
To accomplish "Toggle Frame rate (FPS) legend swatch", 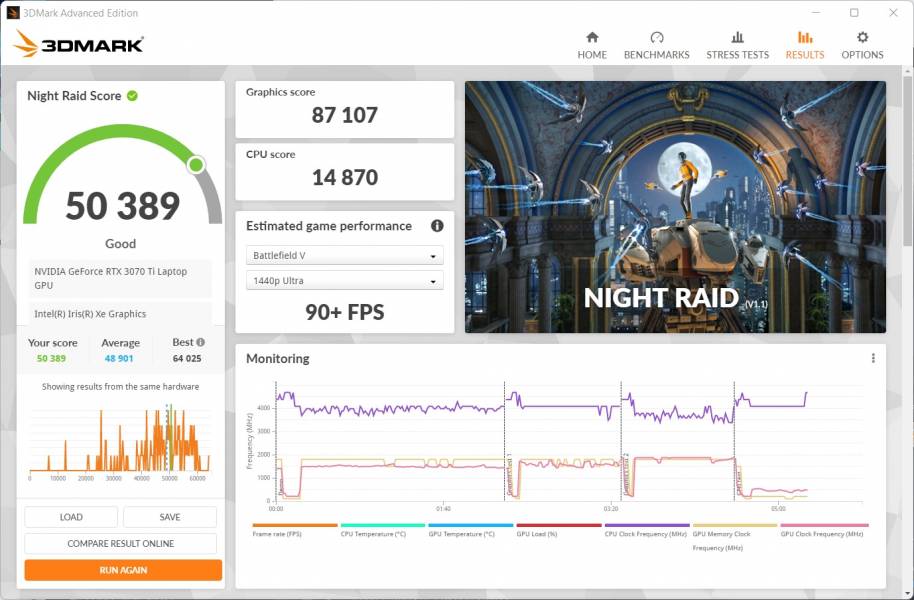I will [295, 525].
